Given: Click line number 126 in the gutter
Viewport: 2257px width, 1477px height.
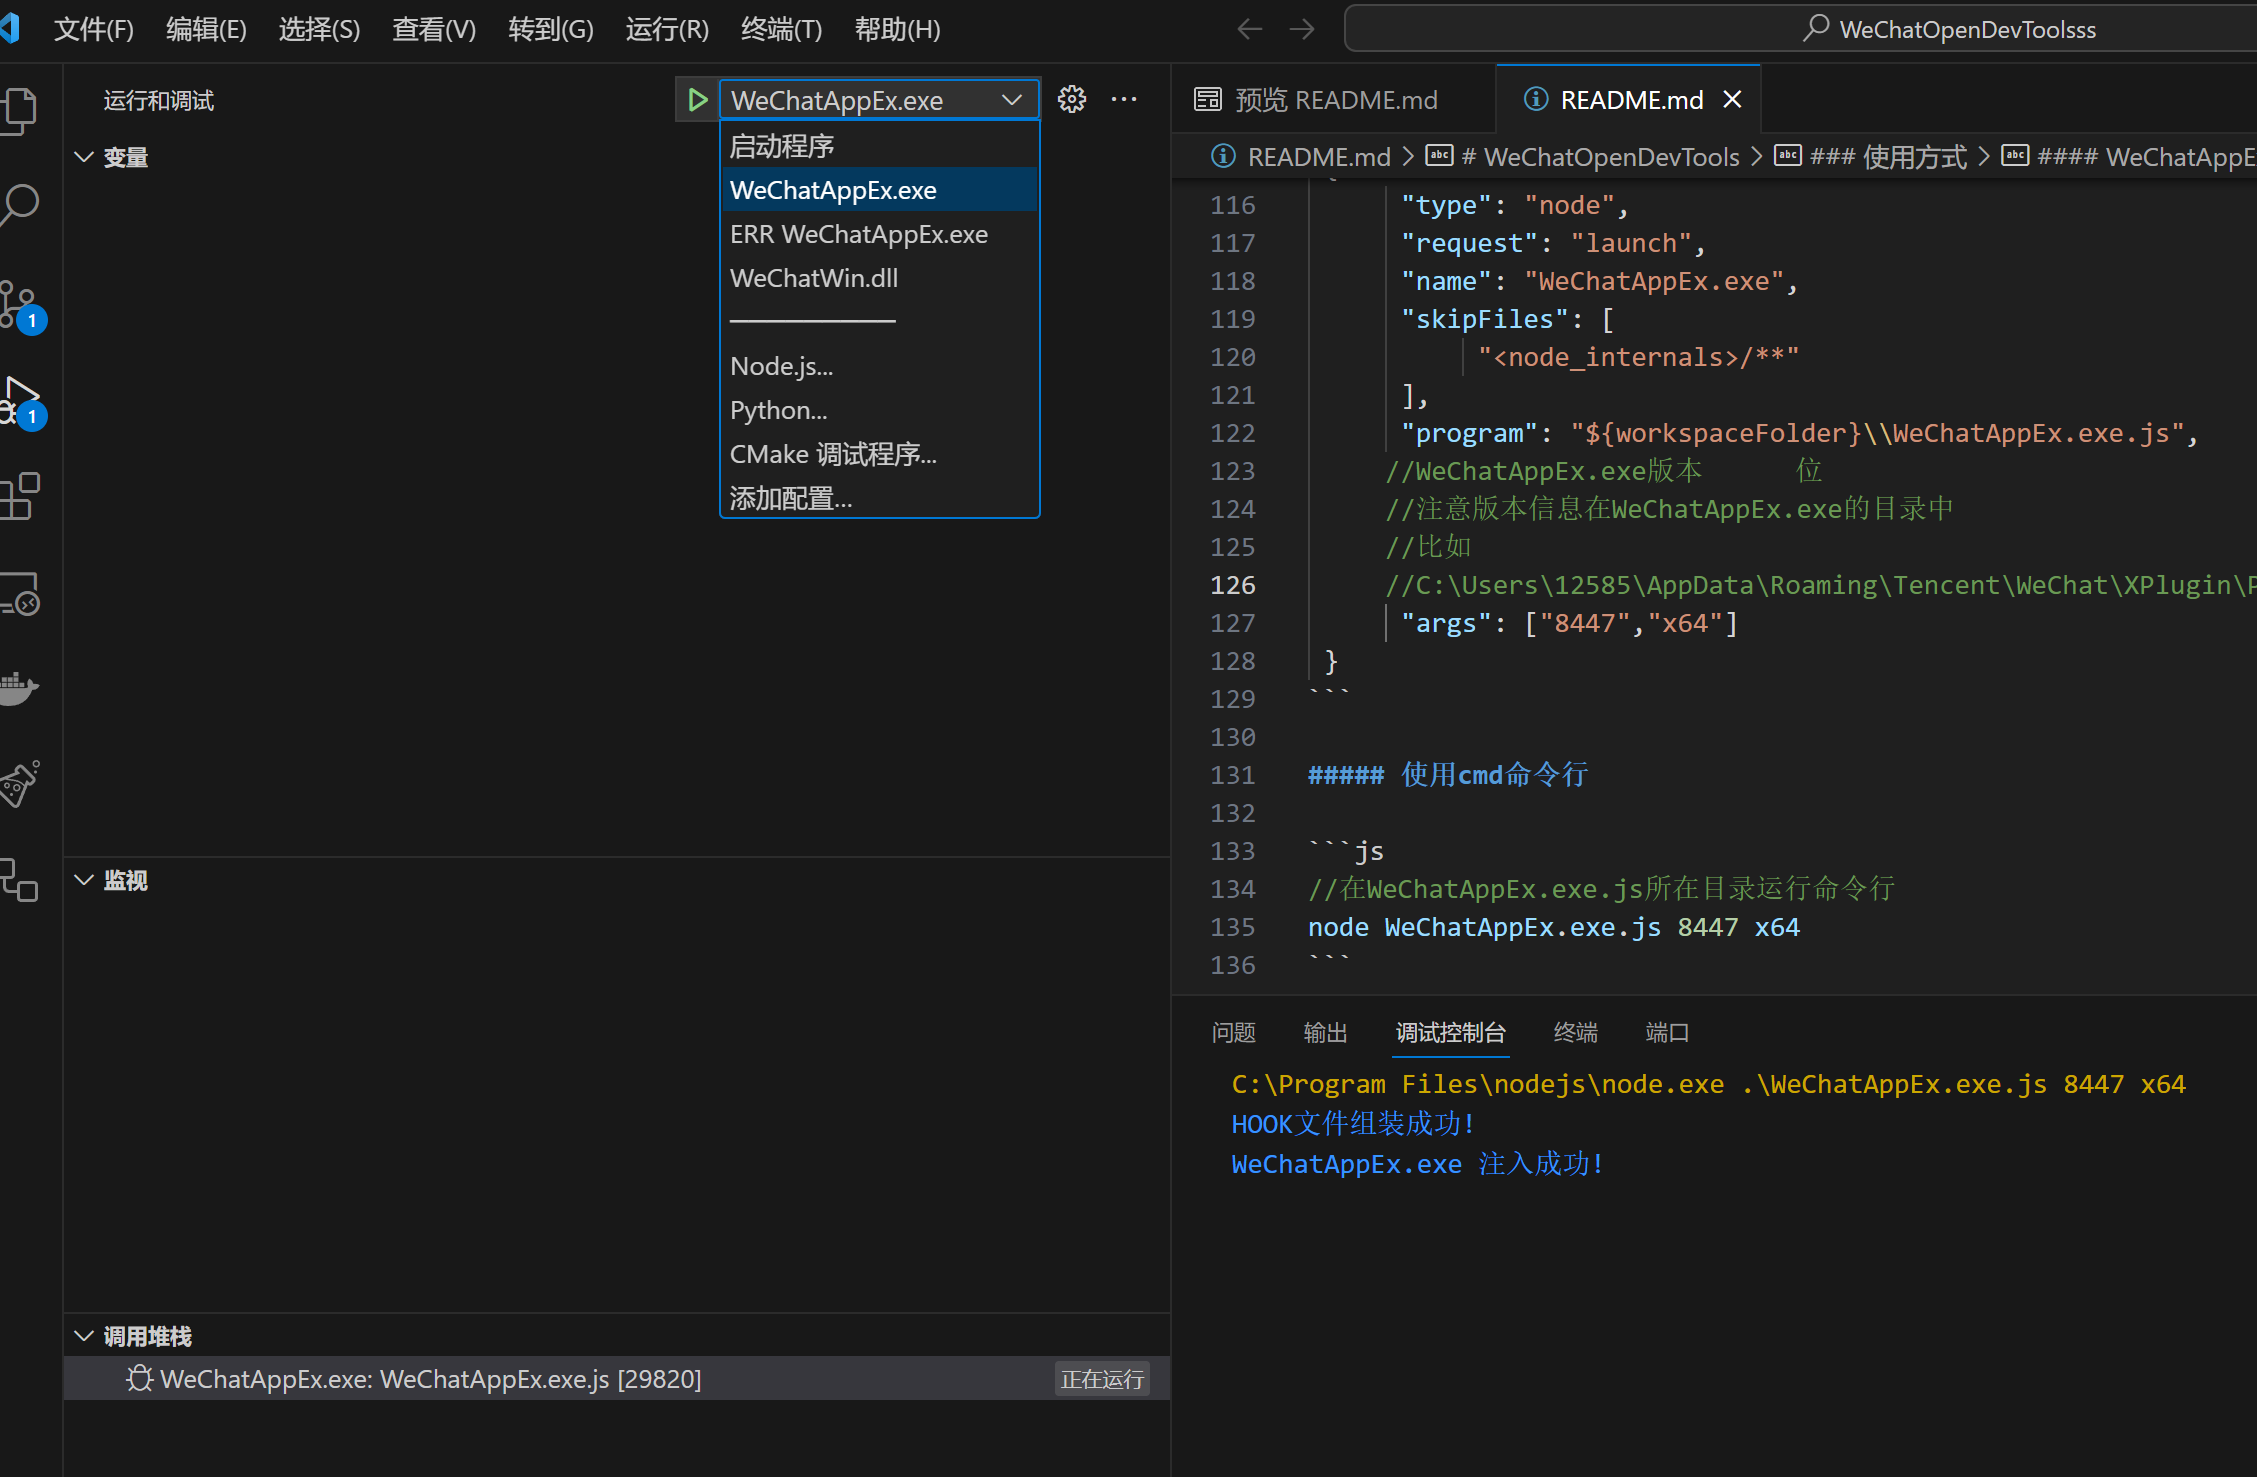Looking at the screenshot, I should pos(1233,585).
